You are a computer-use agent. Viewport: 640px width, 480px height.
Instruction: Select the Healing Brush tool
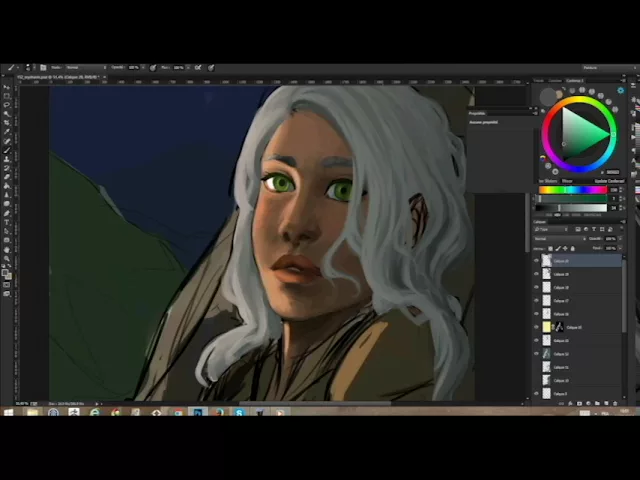tap(7, 141)
